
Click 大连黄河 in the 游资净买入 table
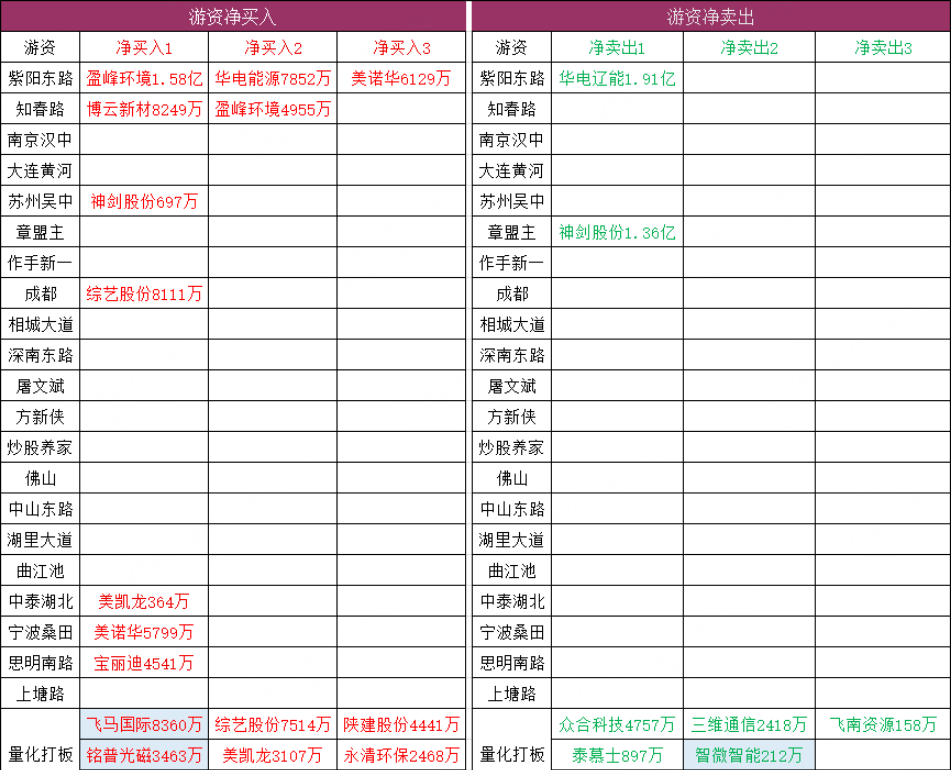pyautogui.click(x=40, y=171)
